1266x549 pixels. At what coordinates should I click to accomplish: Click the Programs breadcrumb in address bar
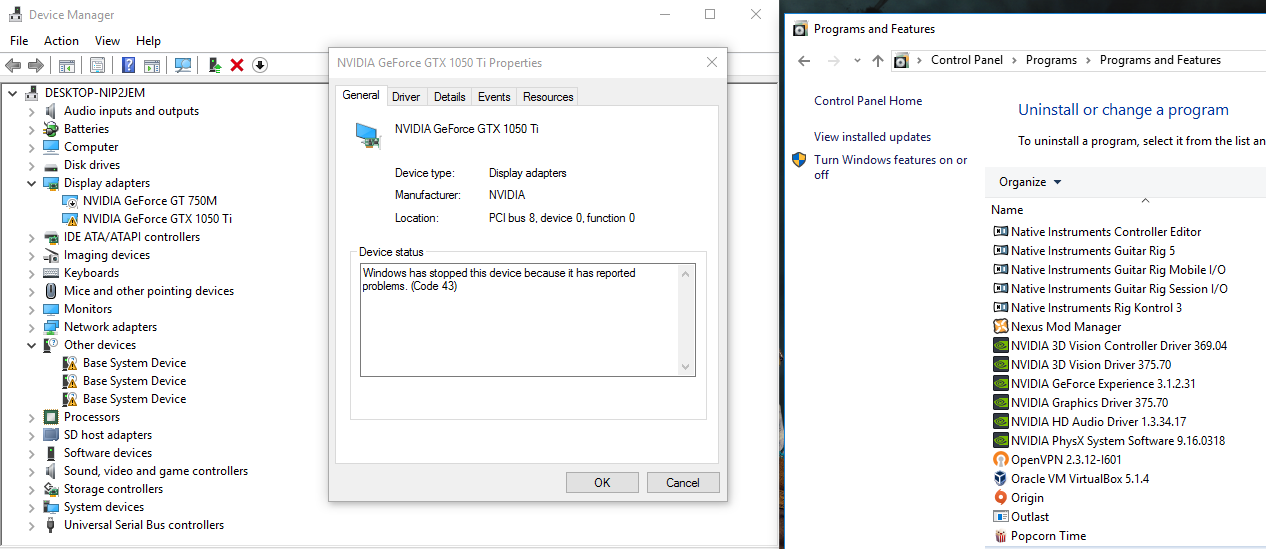[x=1051, y=60]
